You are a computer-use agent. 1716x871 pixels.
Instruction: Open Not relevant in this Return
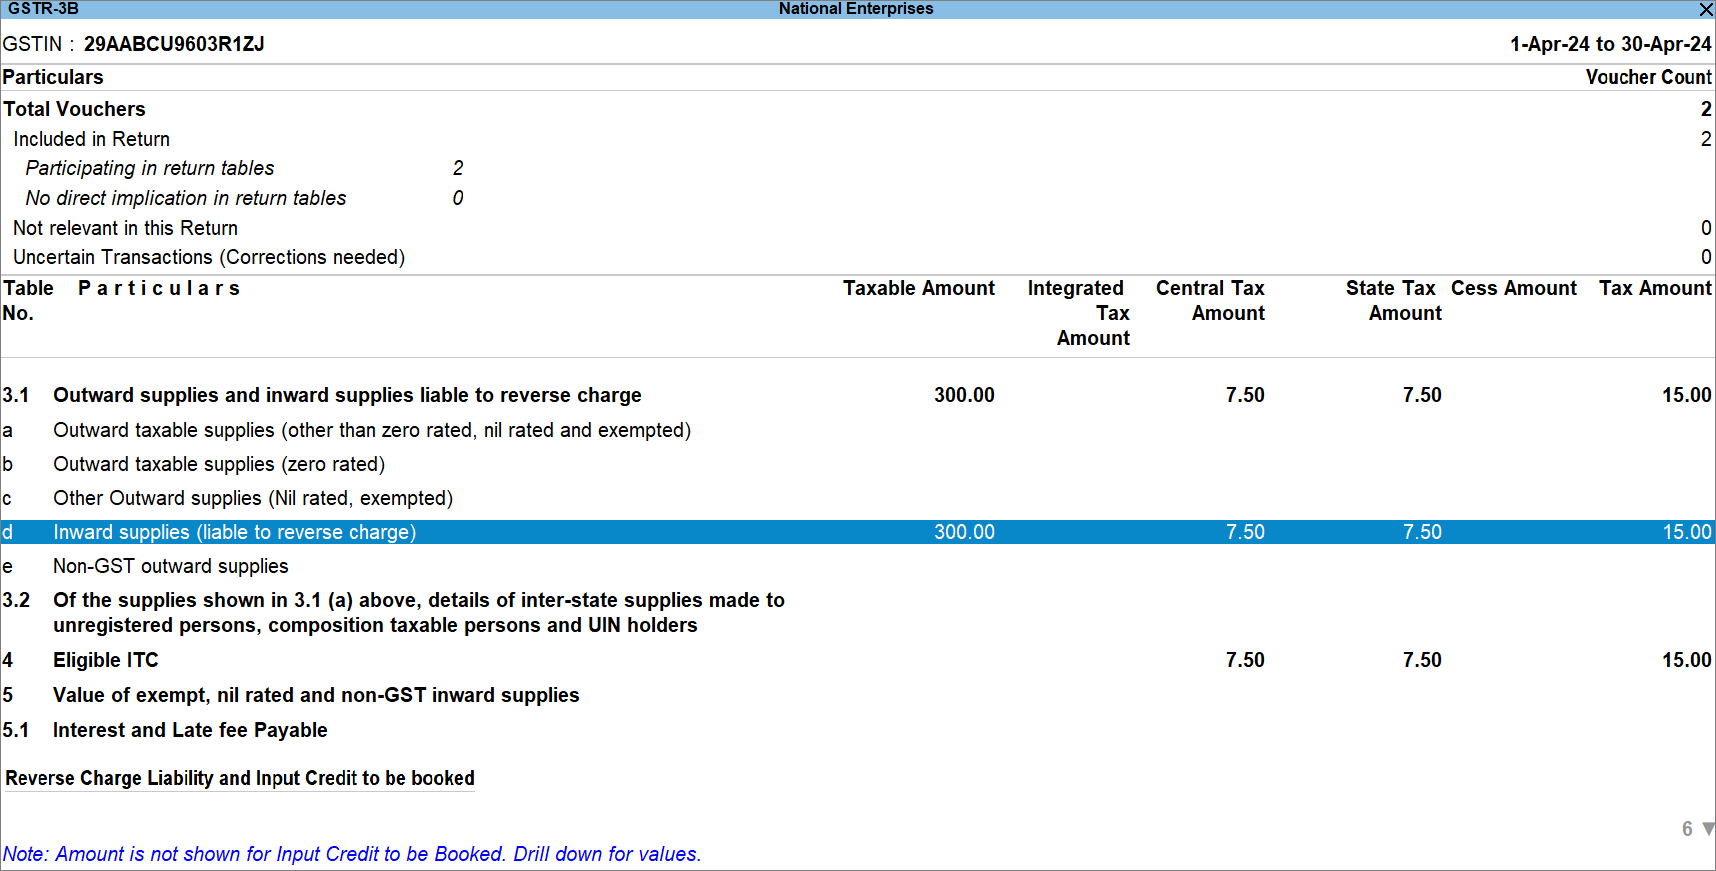pos(125,228)
